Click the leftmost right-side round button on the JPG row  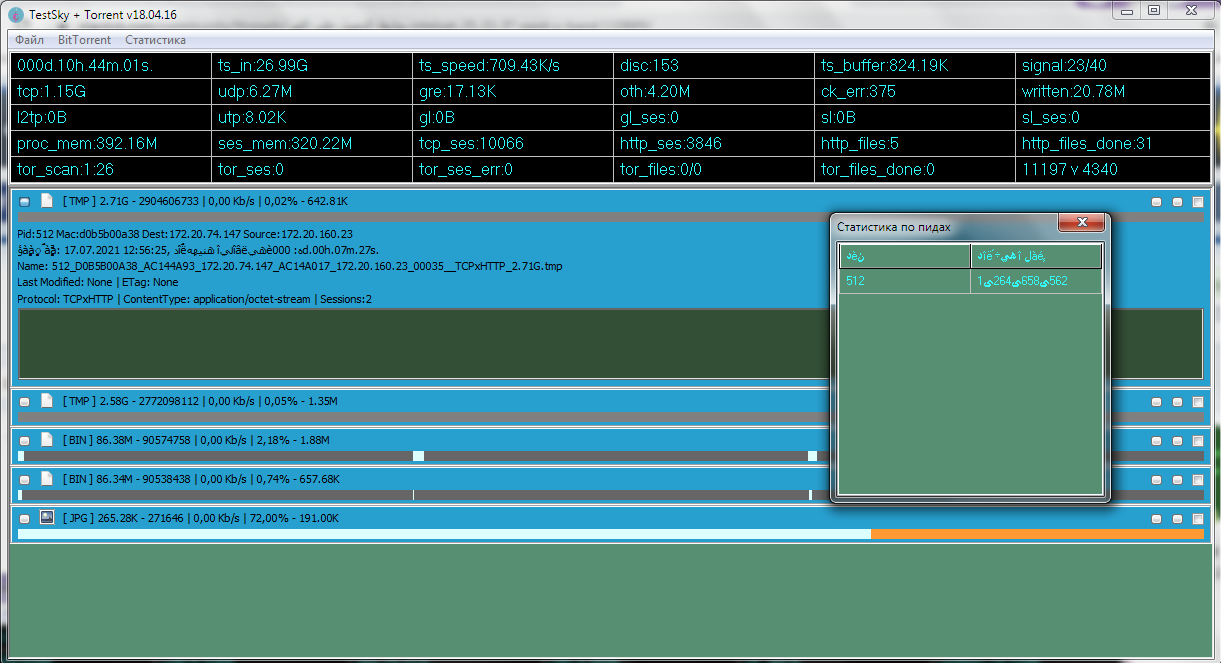[x=1157, y=519]
